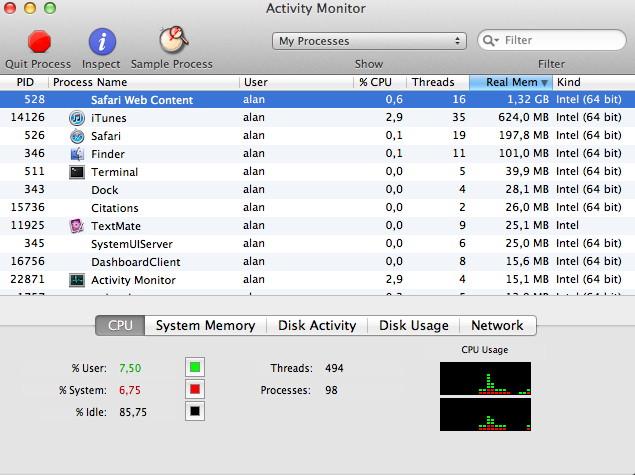Select the SystemUIServer process row
The width and height of the screenshot is (635, 475).
tap(318, 244)
